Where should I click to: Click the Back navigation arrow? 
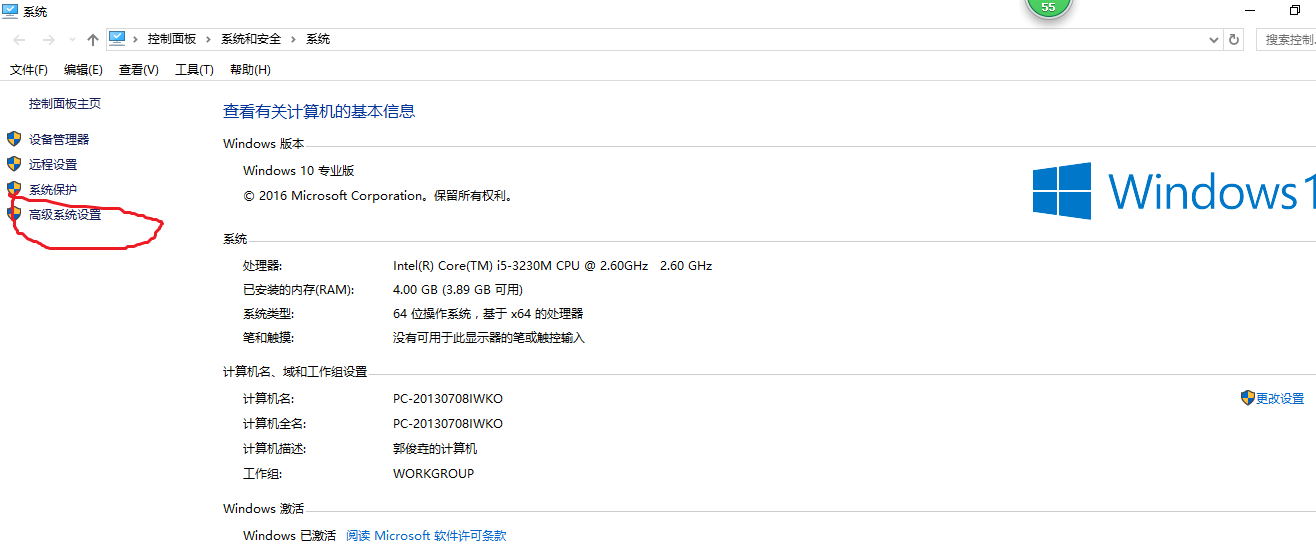coord(19,39)
